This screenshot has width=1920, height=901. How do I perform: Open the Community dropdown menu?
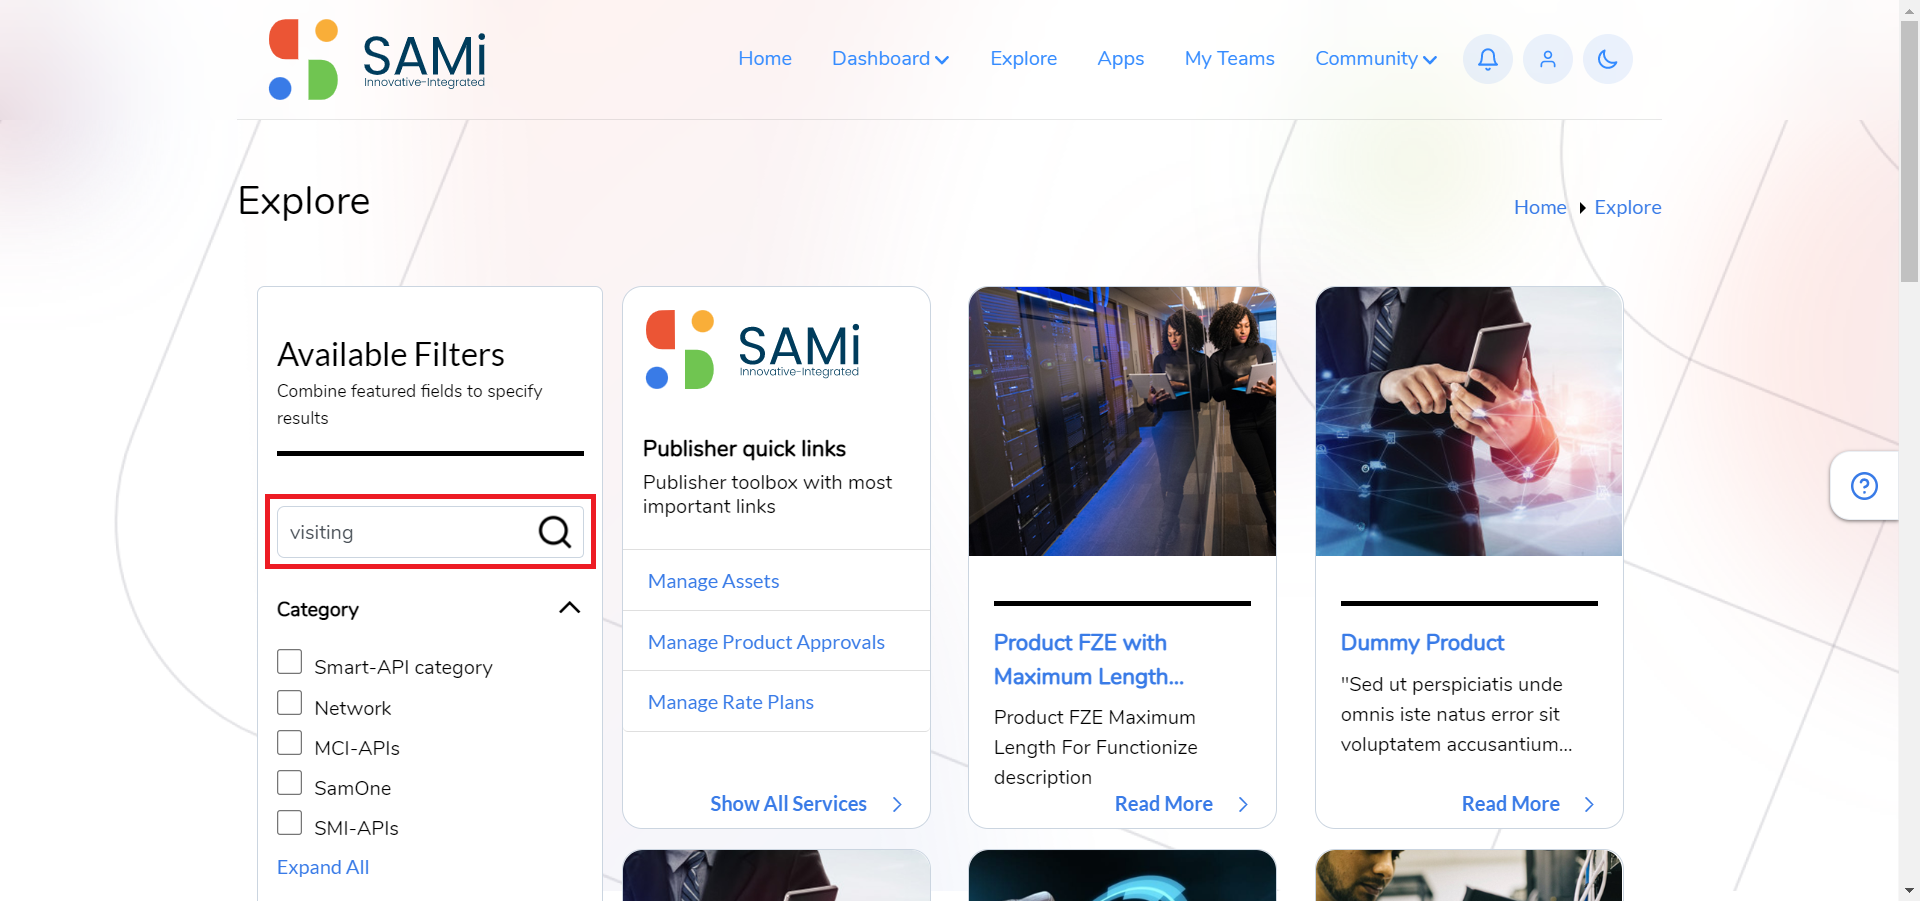1376,59
